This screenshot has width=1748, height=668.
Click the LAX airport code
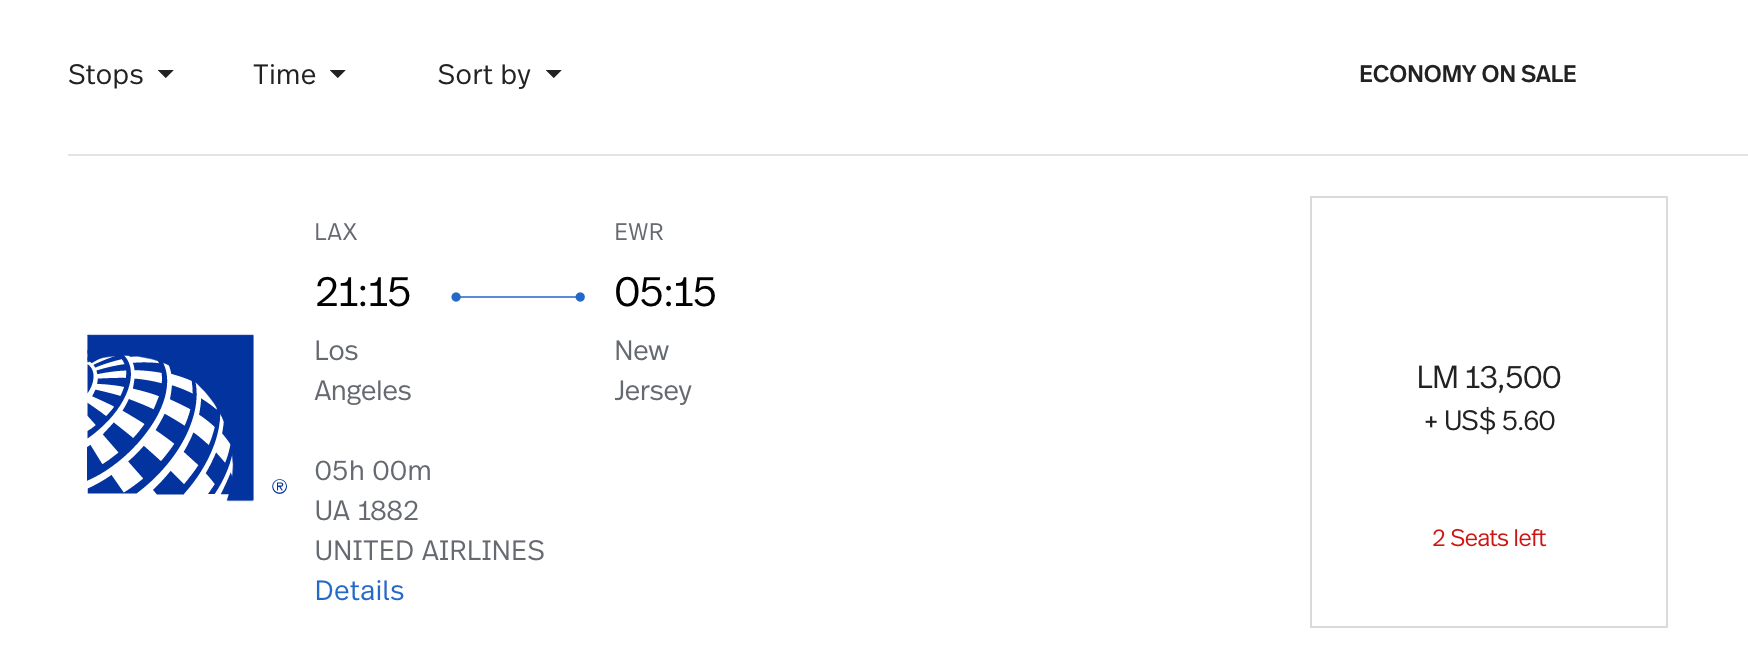(336, 232)
